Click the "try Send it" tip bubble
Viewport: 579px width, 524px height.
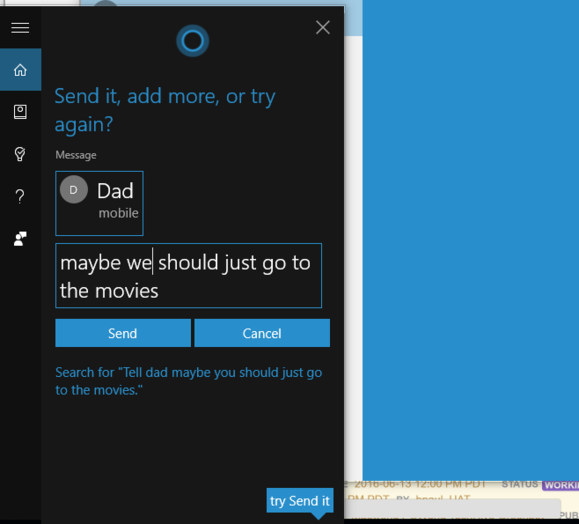click(300, 501)
